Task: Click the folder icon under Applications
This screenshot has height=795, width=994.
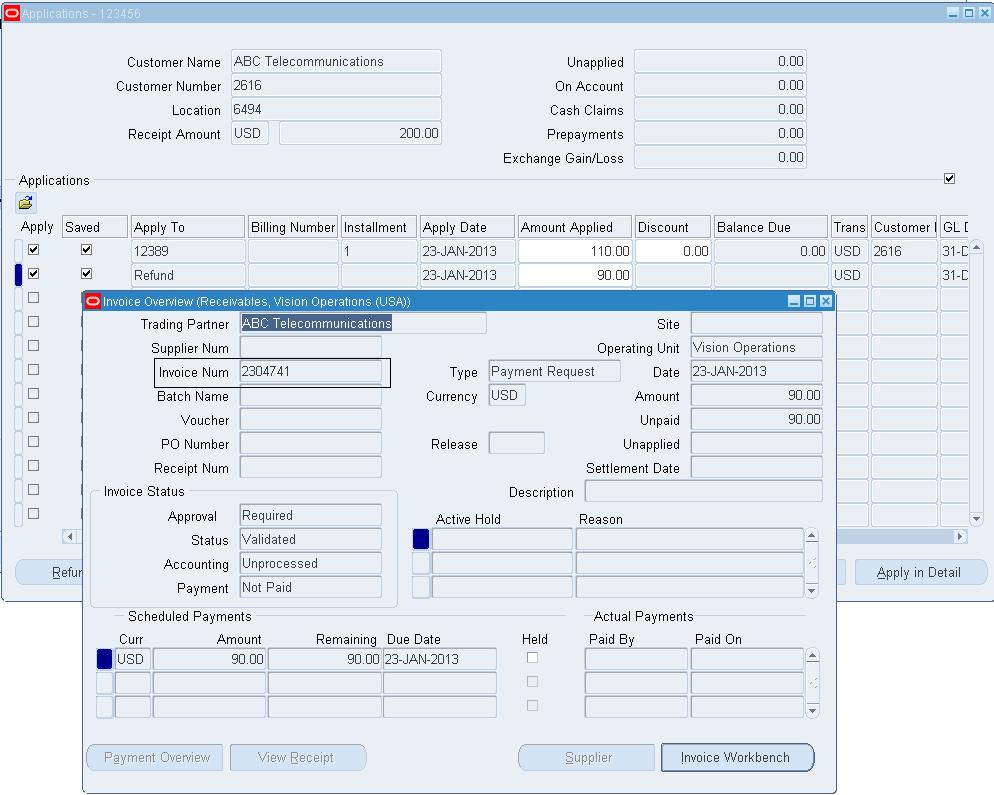Action: pos(26,203)
